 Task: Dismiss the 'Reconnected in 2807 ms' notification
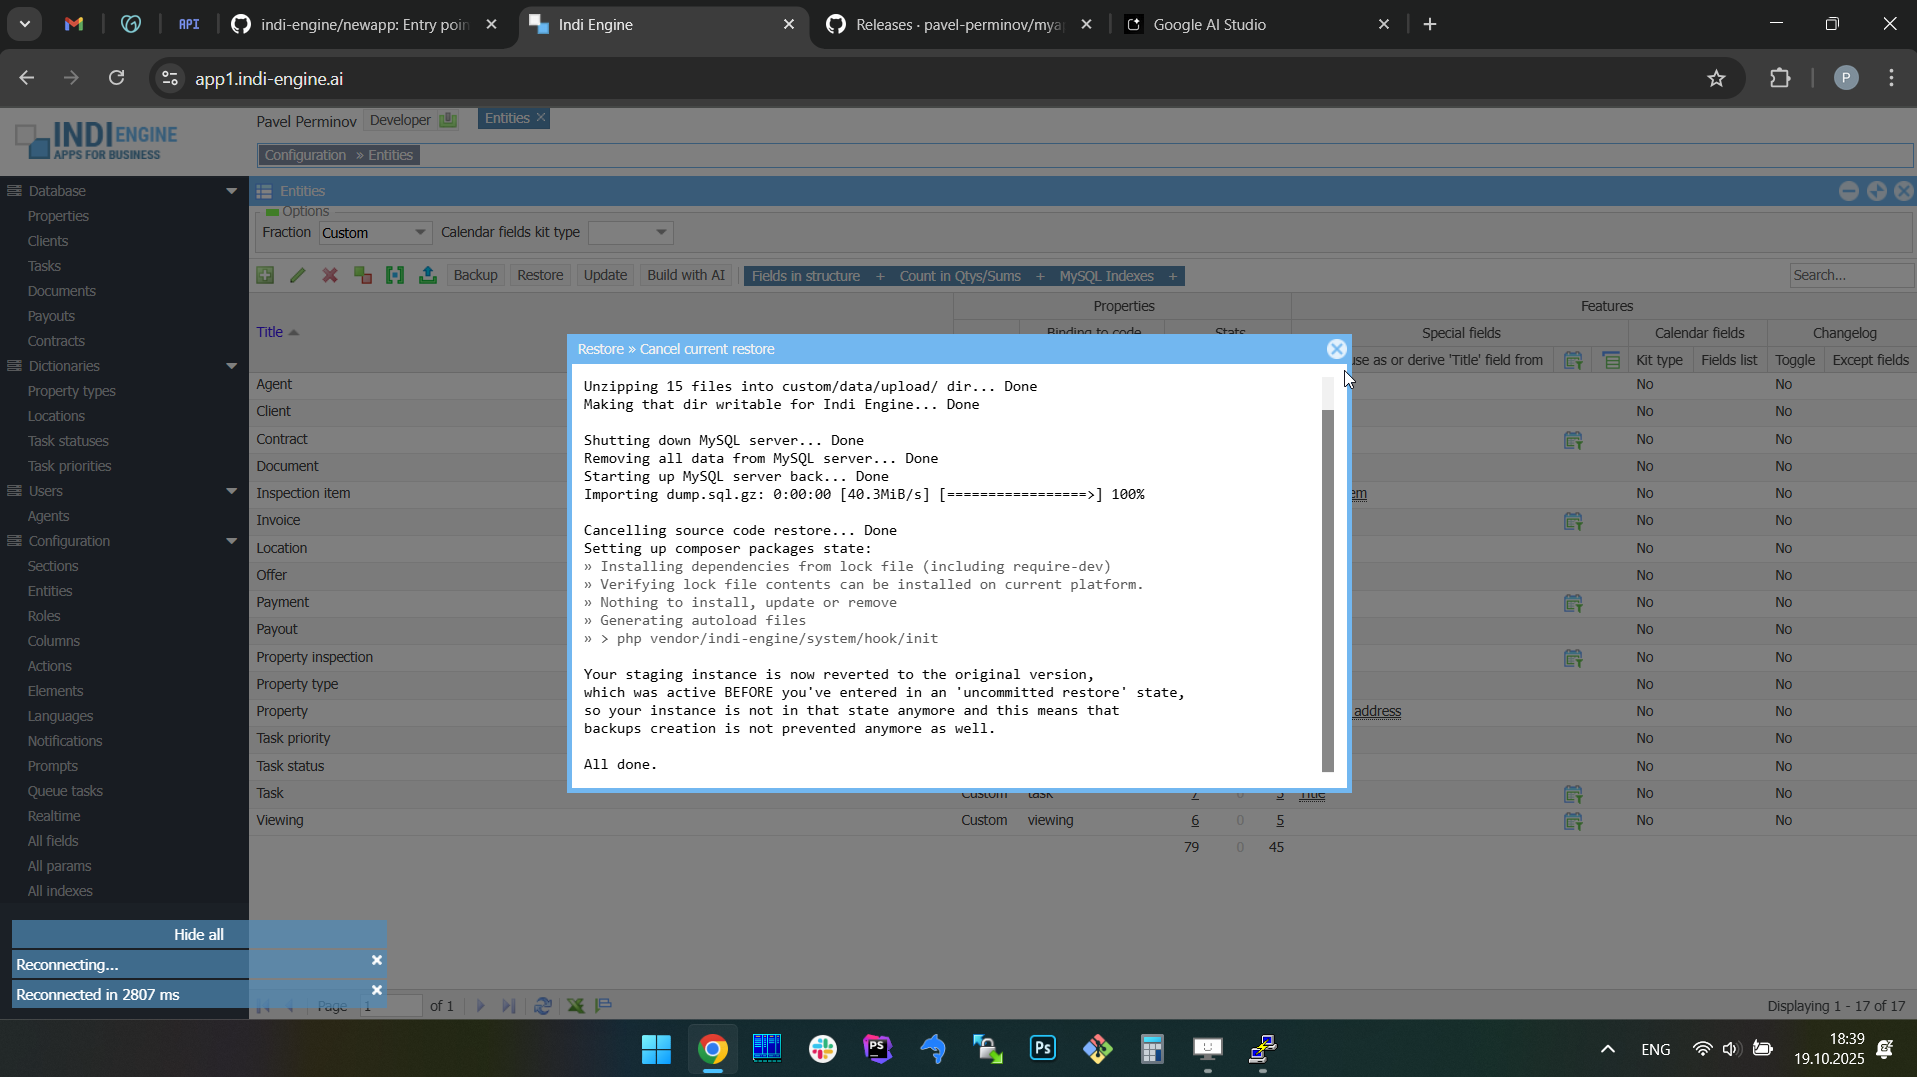click(x=377, y=990)
